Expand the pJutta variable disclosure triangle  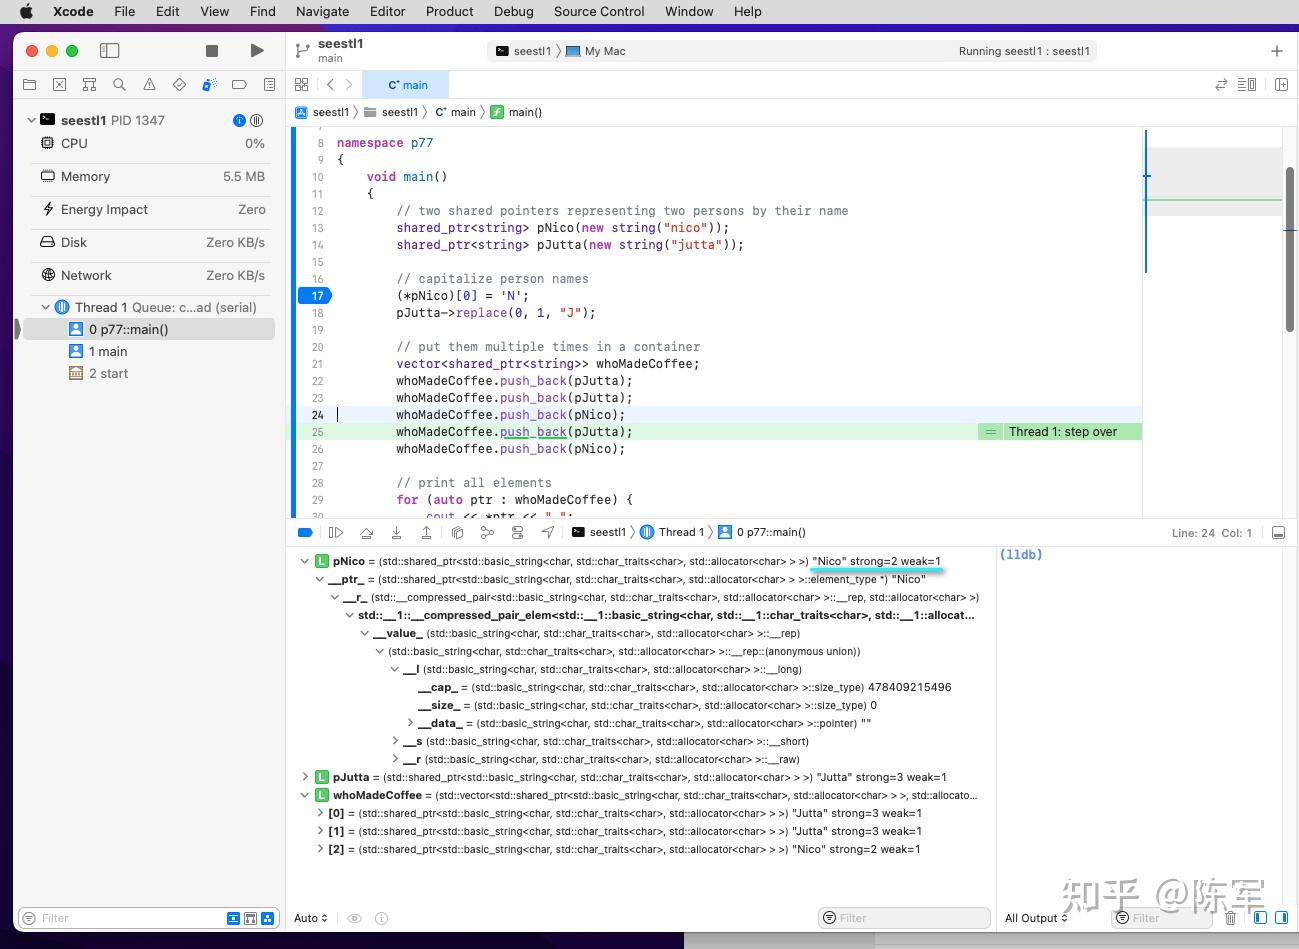[305, 777]
